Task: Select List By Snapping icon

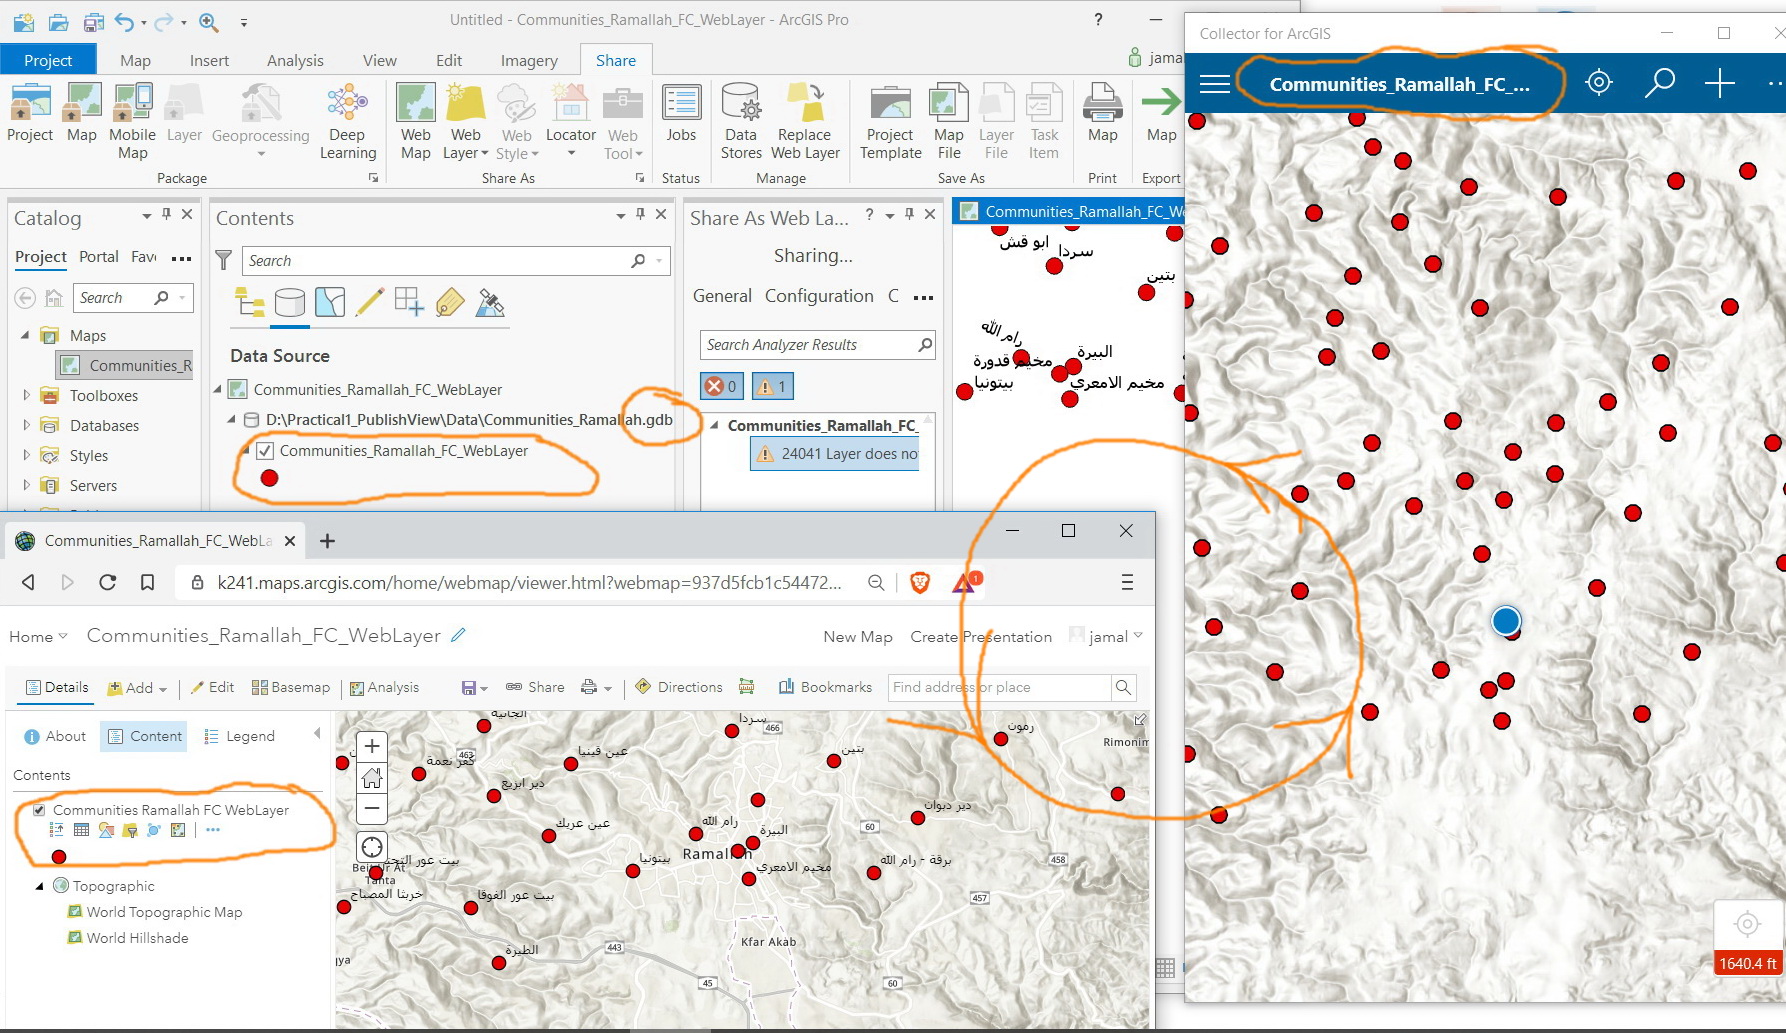Action: [410, 302]
